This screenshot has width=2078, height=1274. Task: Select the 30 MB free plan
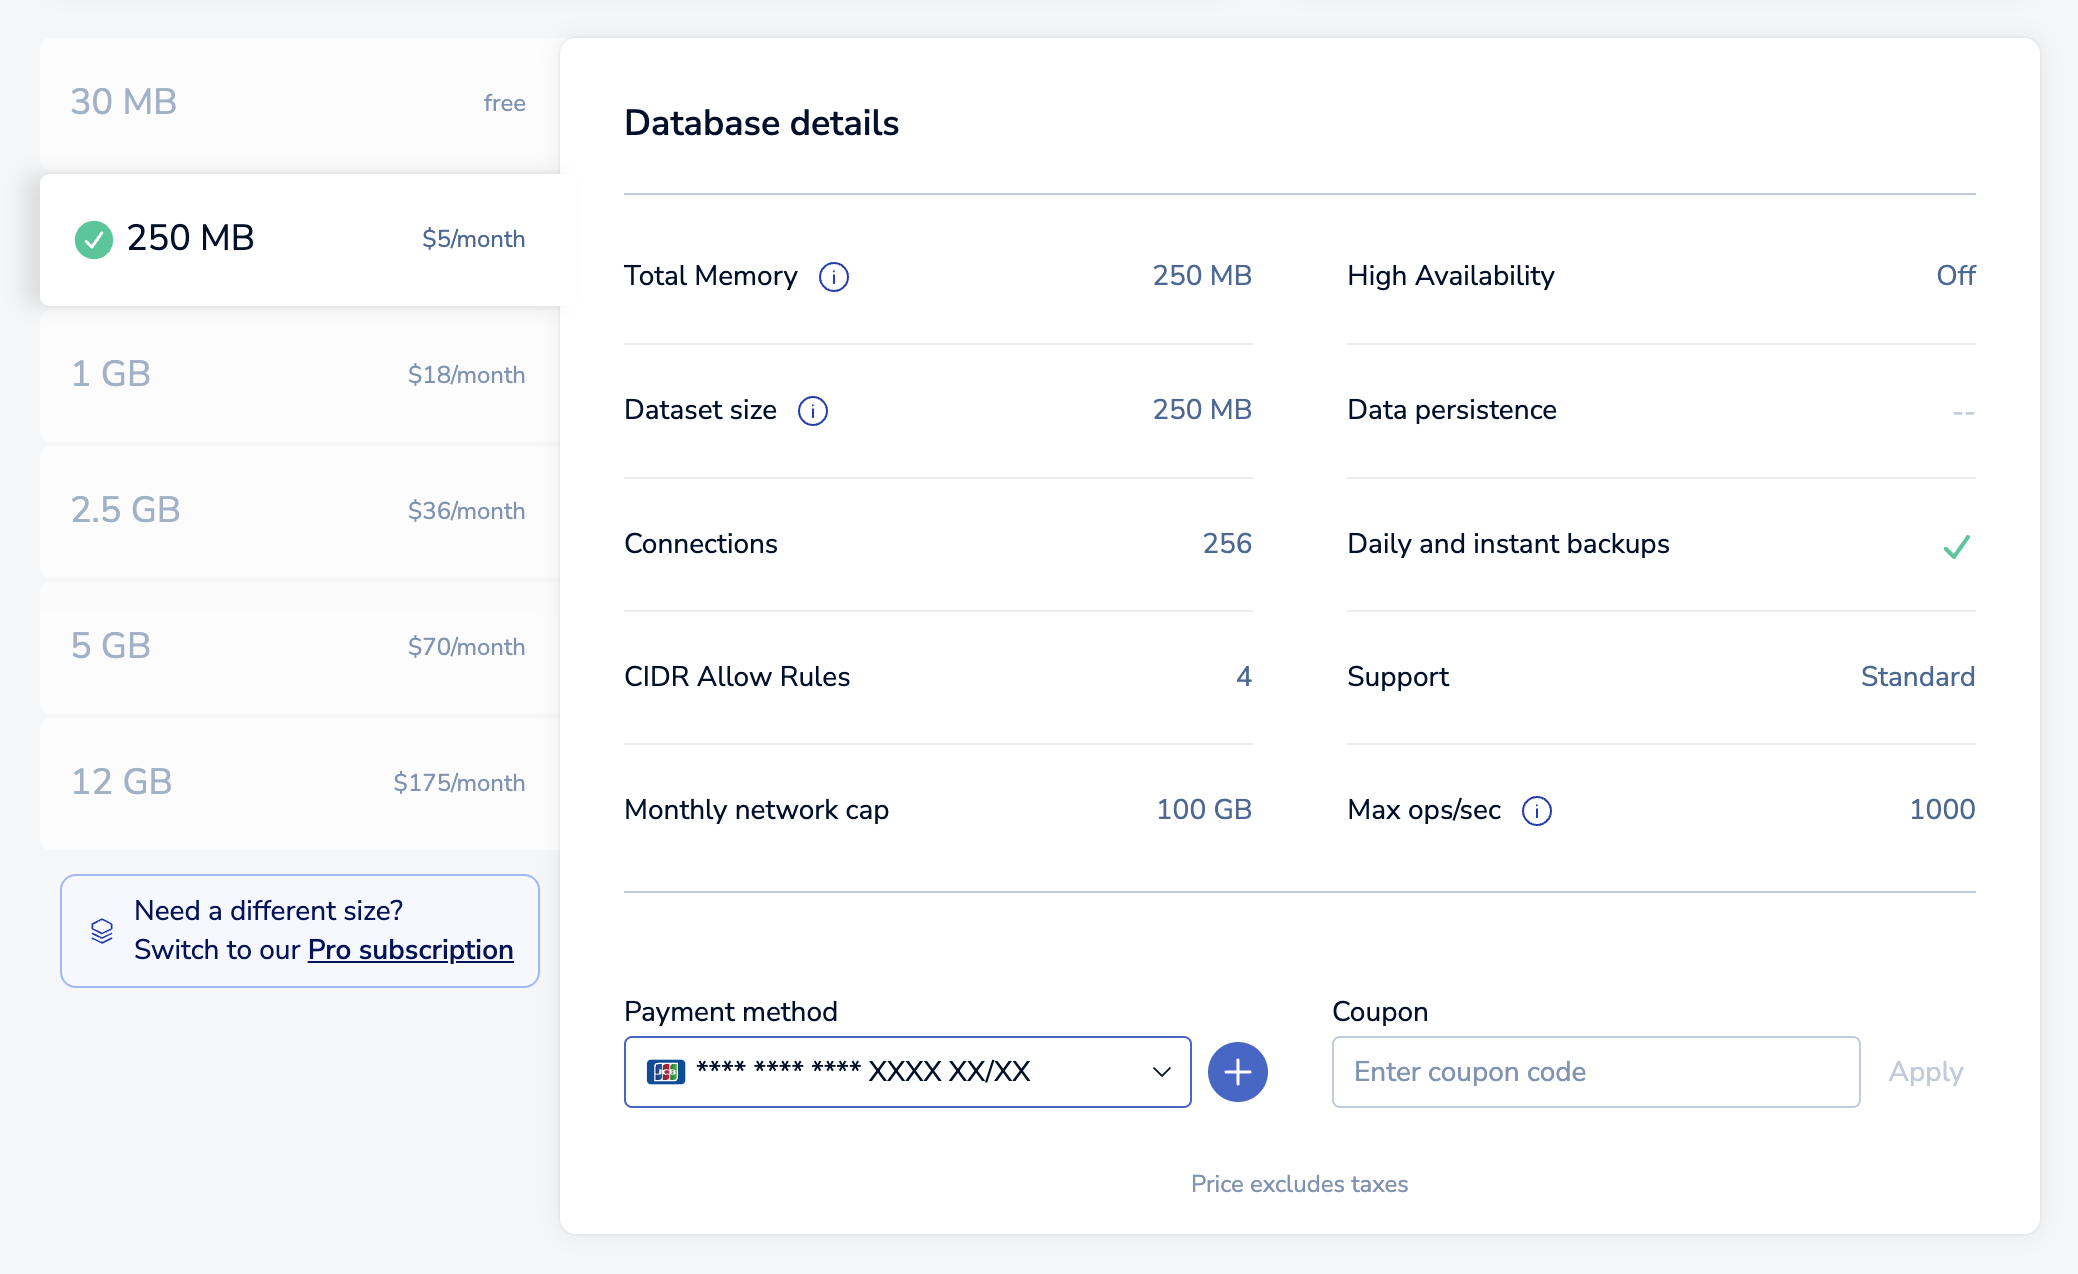click(x=298, y=103)
